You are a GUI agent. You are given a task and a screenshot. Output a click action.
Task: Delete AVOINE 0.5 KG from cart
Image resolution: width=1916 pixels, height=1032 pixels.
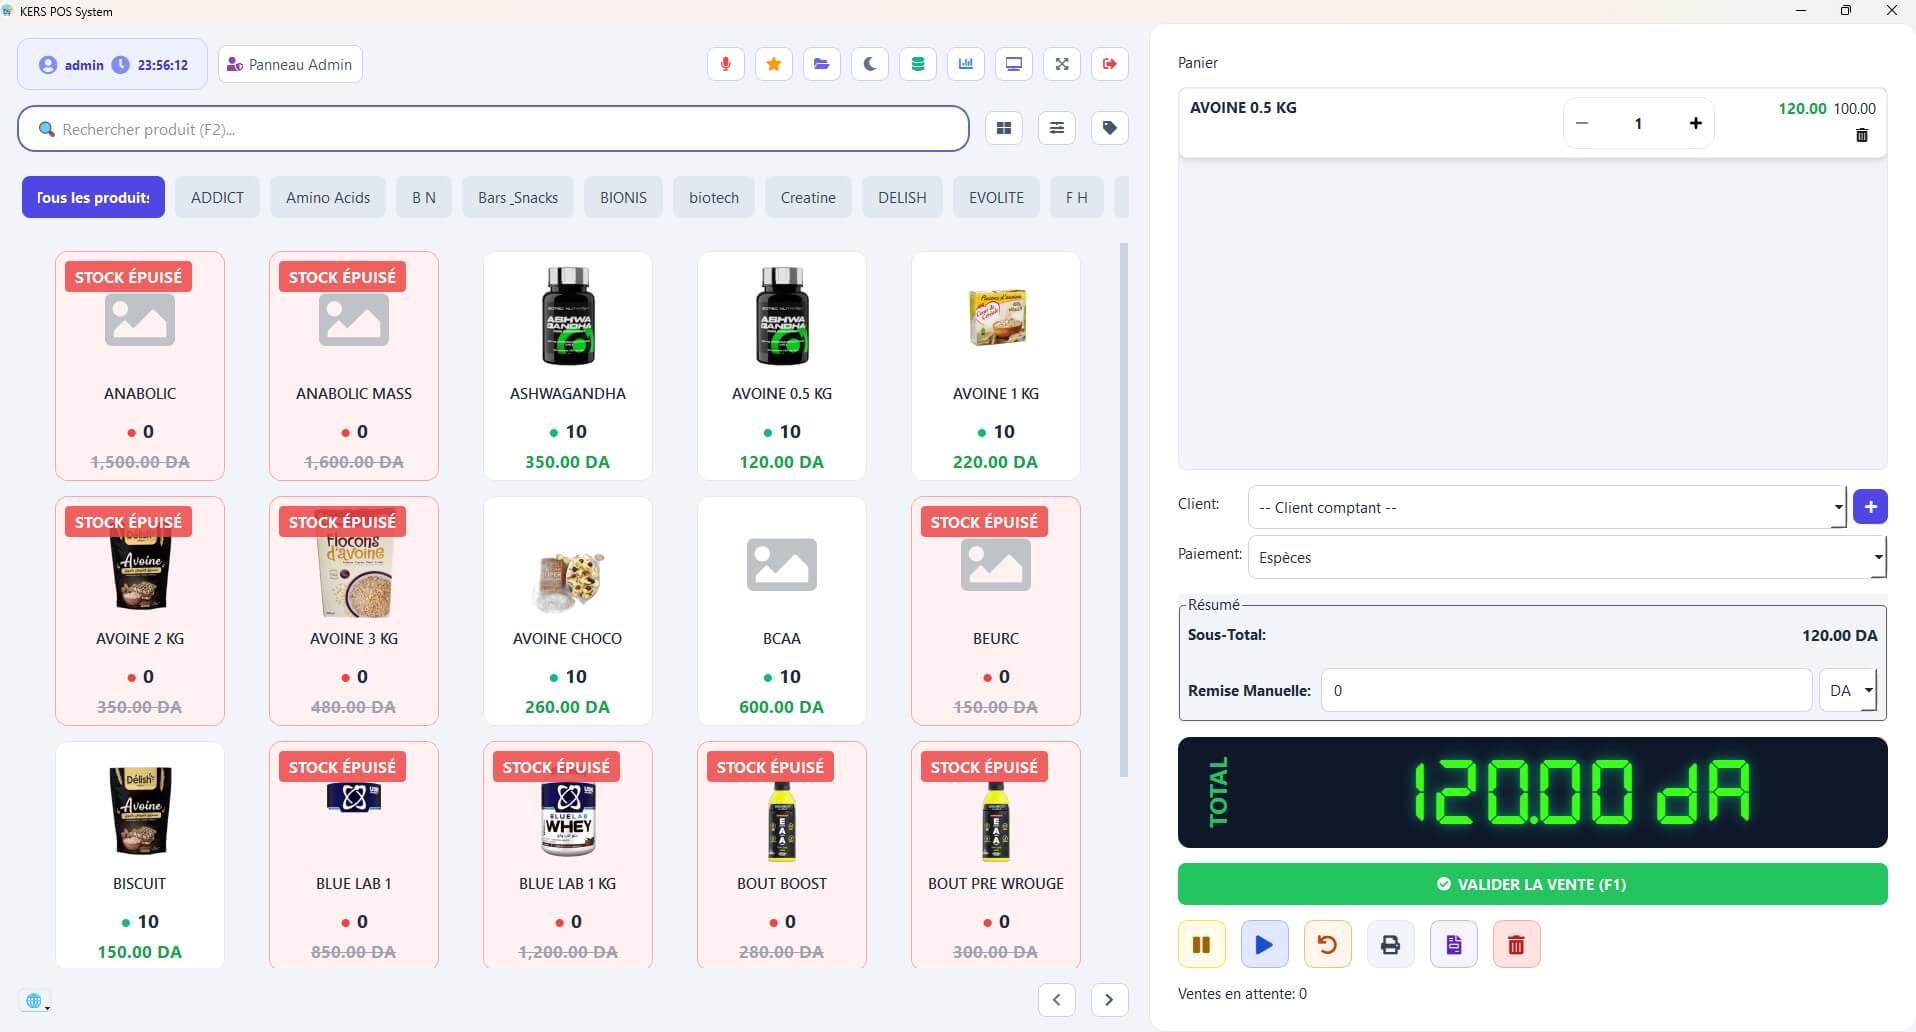point(1861,135)
